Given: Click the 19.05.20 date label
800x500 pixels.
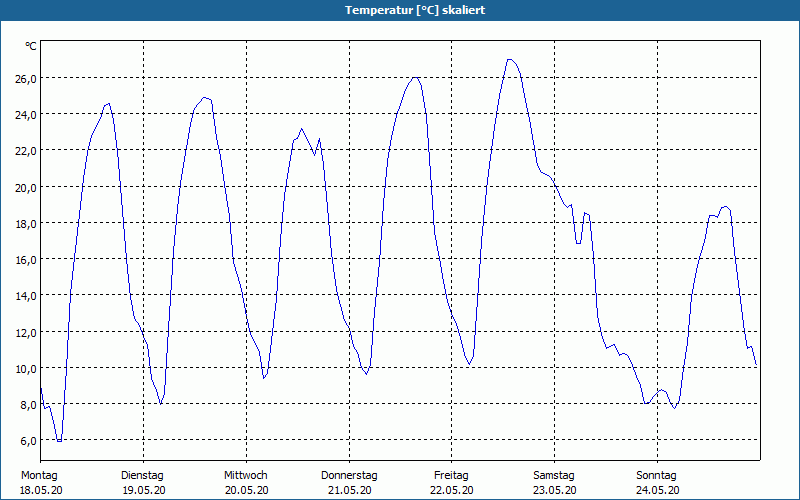Looking at the screenshot, I should (144, 490).
